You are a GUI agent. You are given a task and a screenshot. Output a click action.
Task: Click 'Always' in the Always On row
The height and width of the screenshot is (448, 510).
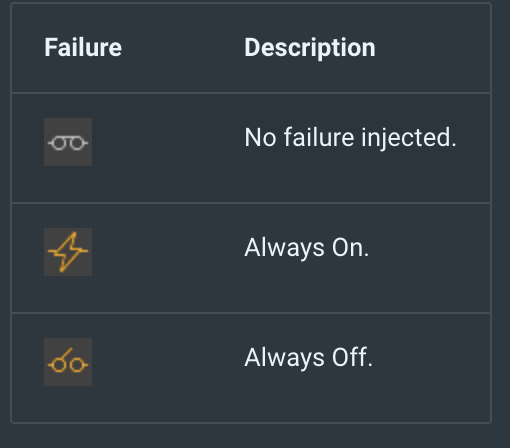pos(284,248)
